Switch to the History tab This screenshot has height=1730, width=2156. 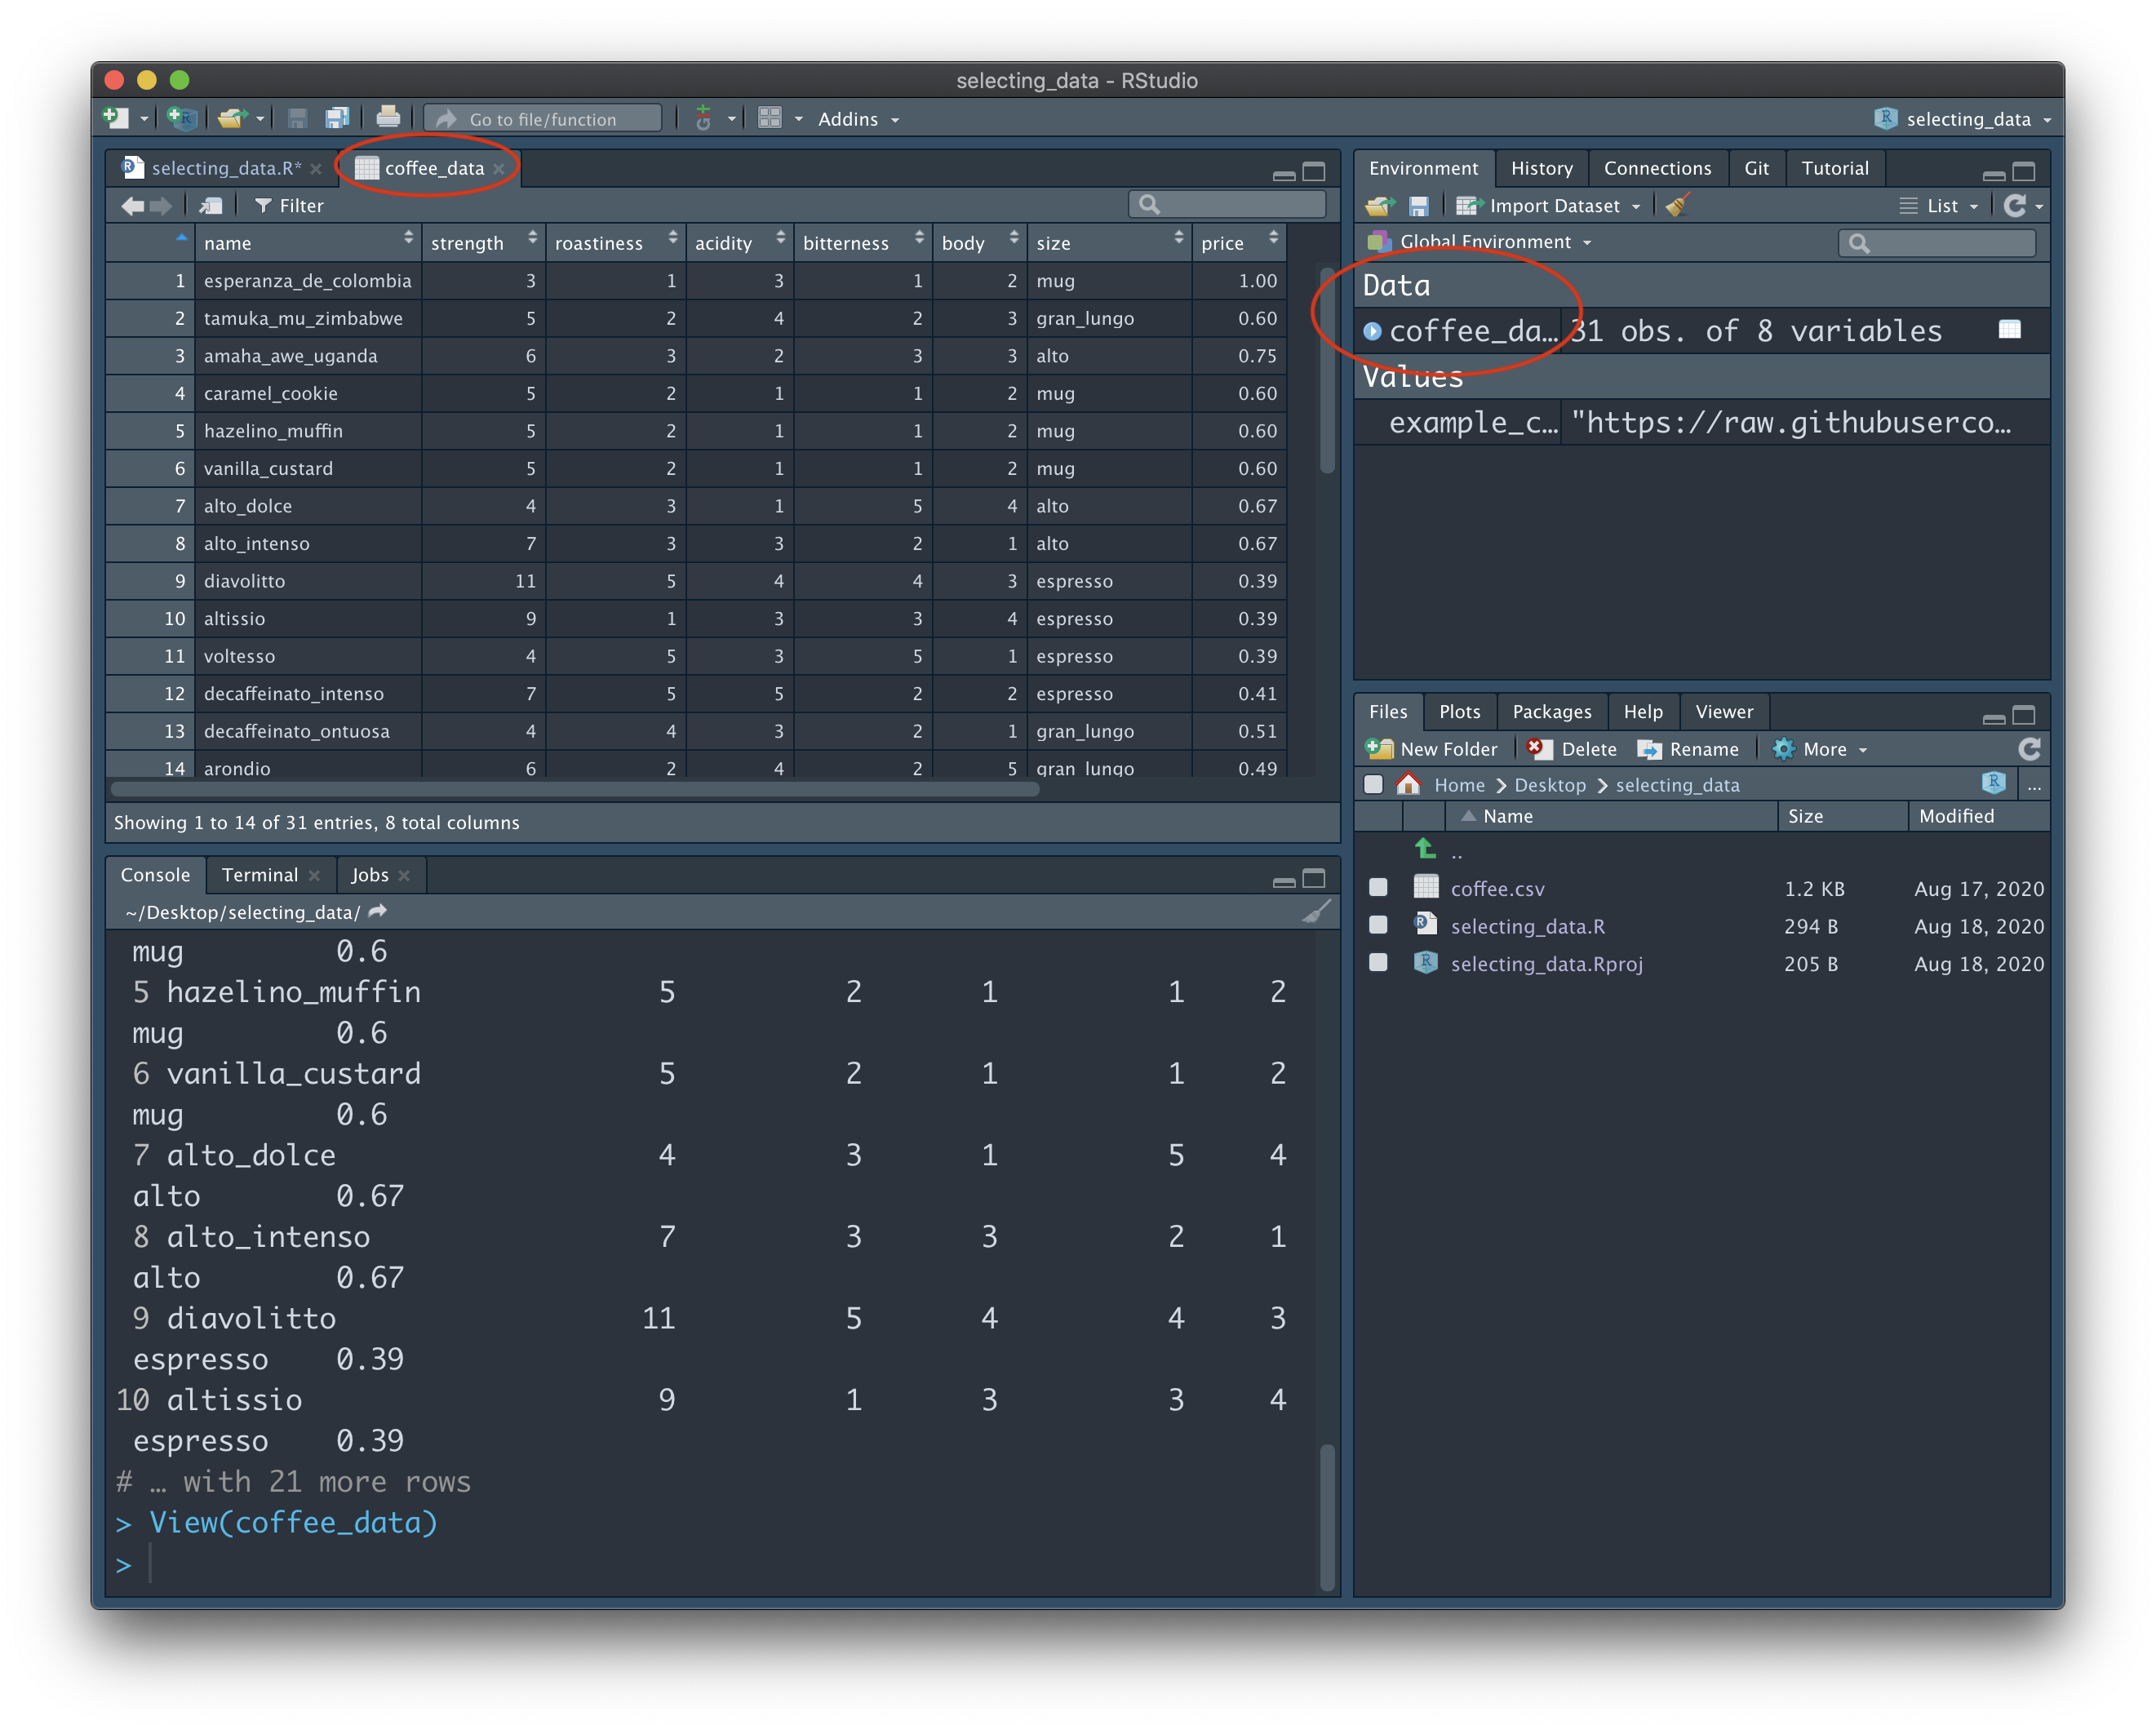[1541, 168]
